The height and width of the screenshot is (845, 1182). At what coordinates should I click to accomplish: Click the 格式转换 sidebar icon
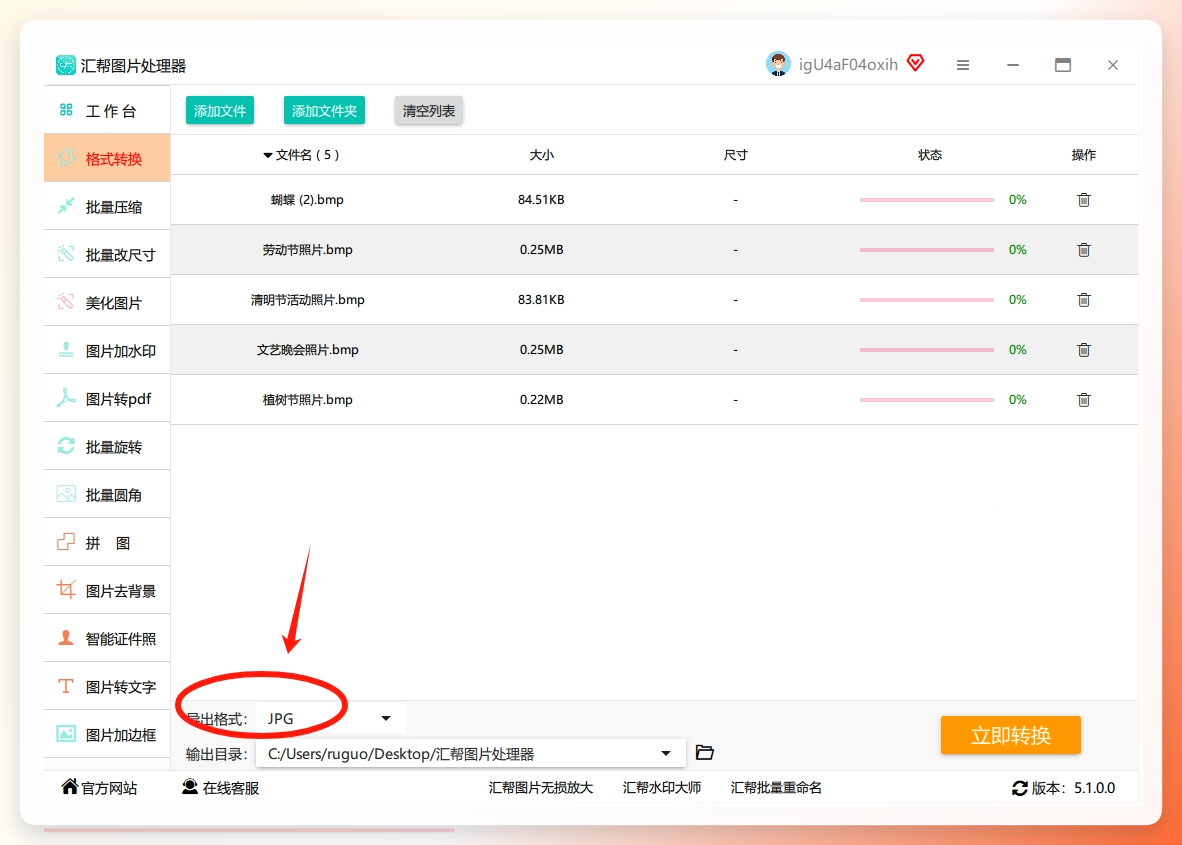click(66, 158)
